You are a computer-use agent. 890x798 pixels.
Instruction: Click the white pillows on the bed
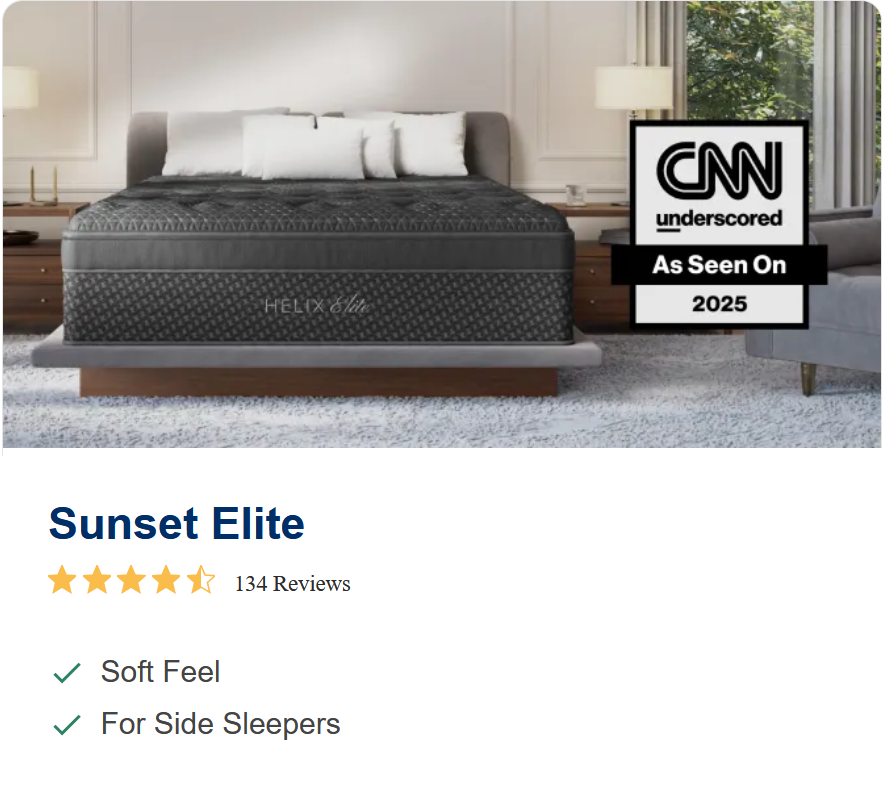(x=320, y=145)
